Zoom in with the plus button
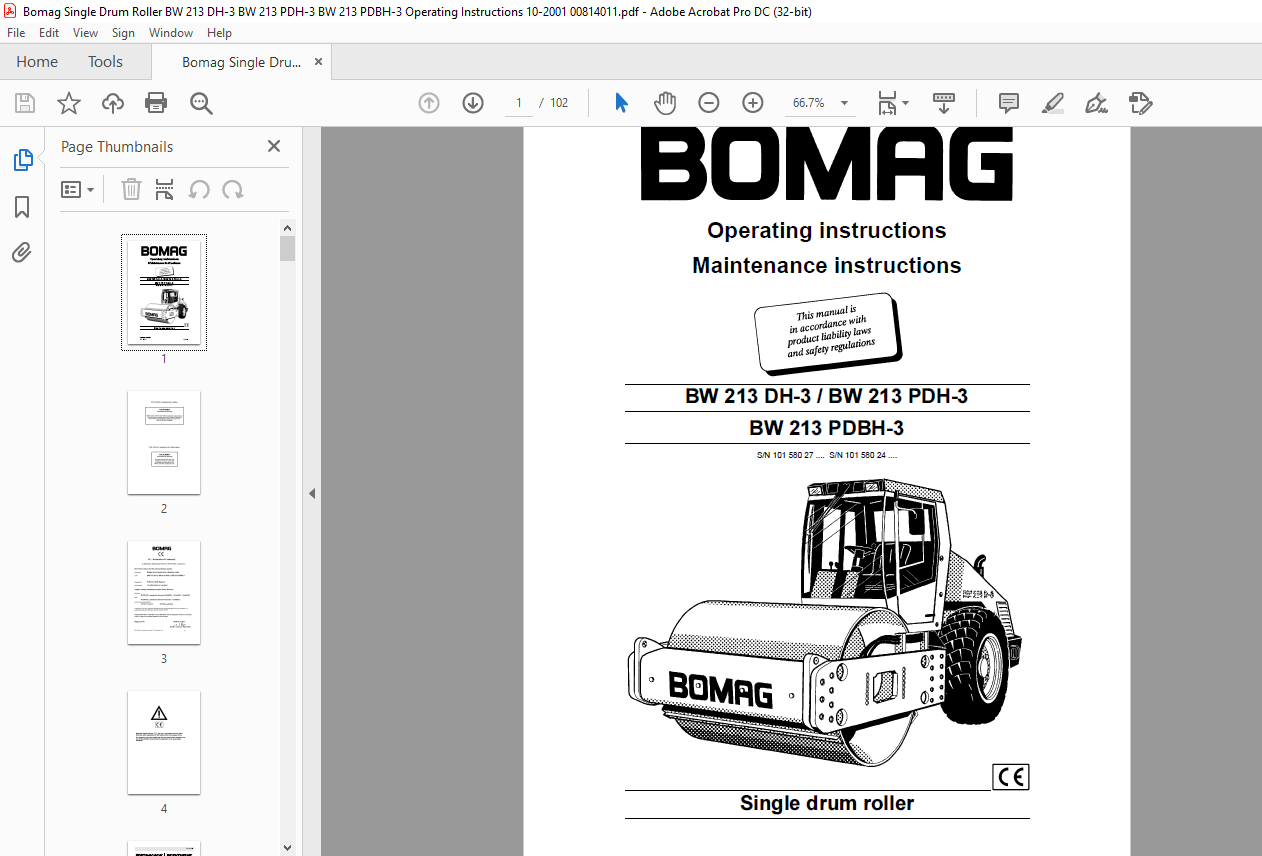The height and width of the screenshot is (856, 1262). [753, 103]
